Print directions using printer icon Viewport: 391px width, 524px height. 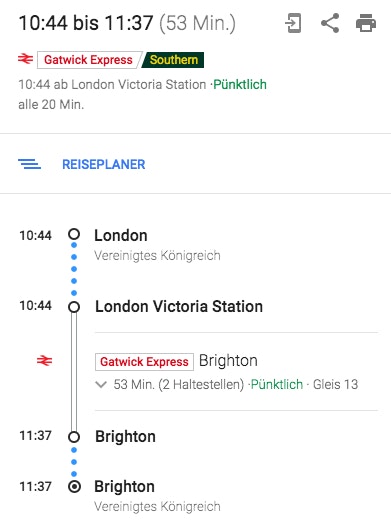point(366,23)
